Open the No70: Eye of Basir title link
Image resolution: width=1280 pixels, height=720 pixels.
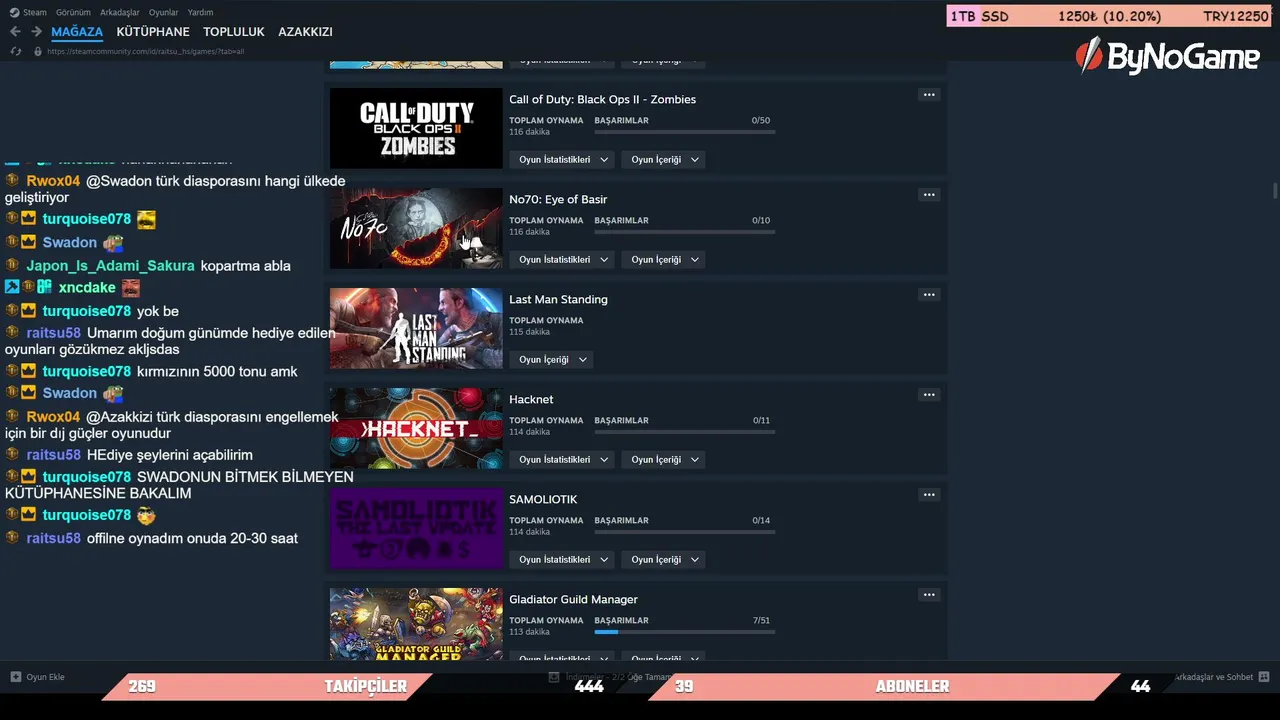[558, 199]
